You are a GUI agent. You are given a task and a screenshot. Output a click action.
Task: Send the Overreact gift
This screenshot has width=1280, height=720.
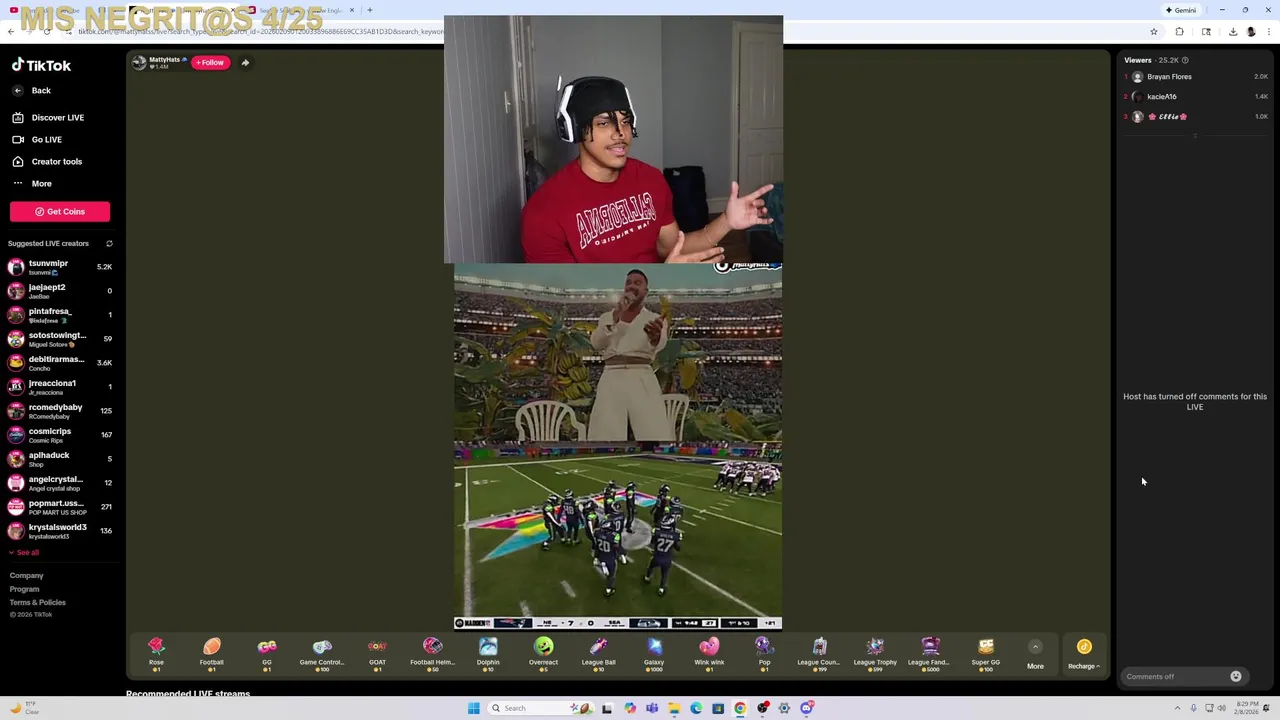[x=543, y=654]
